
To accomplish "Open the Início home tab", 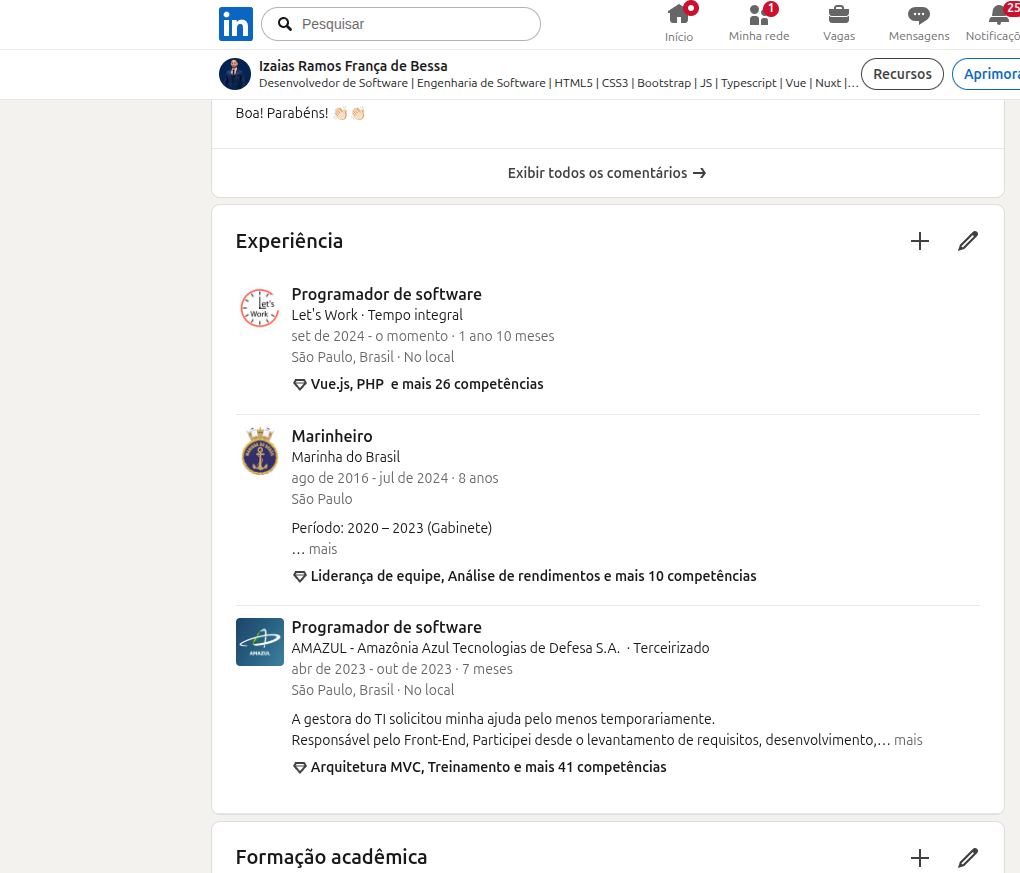I will tap(678, 24).
